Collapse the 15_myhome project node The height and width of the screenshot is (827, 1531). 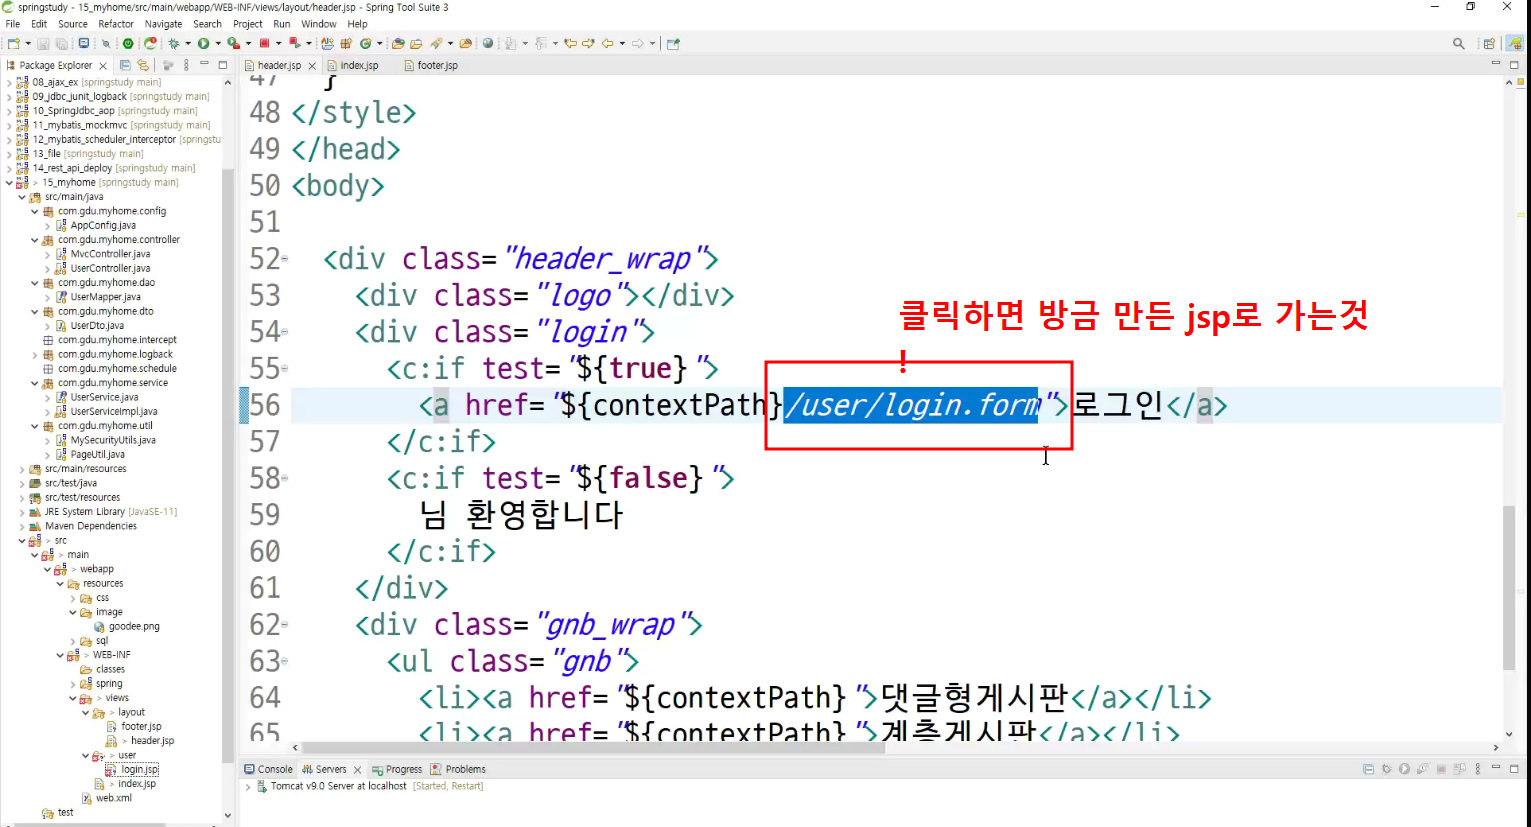pos(9,183)
